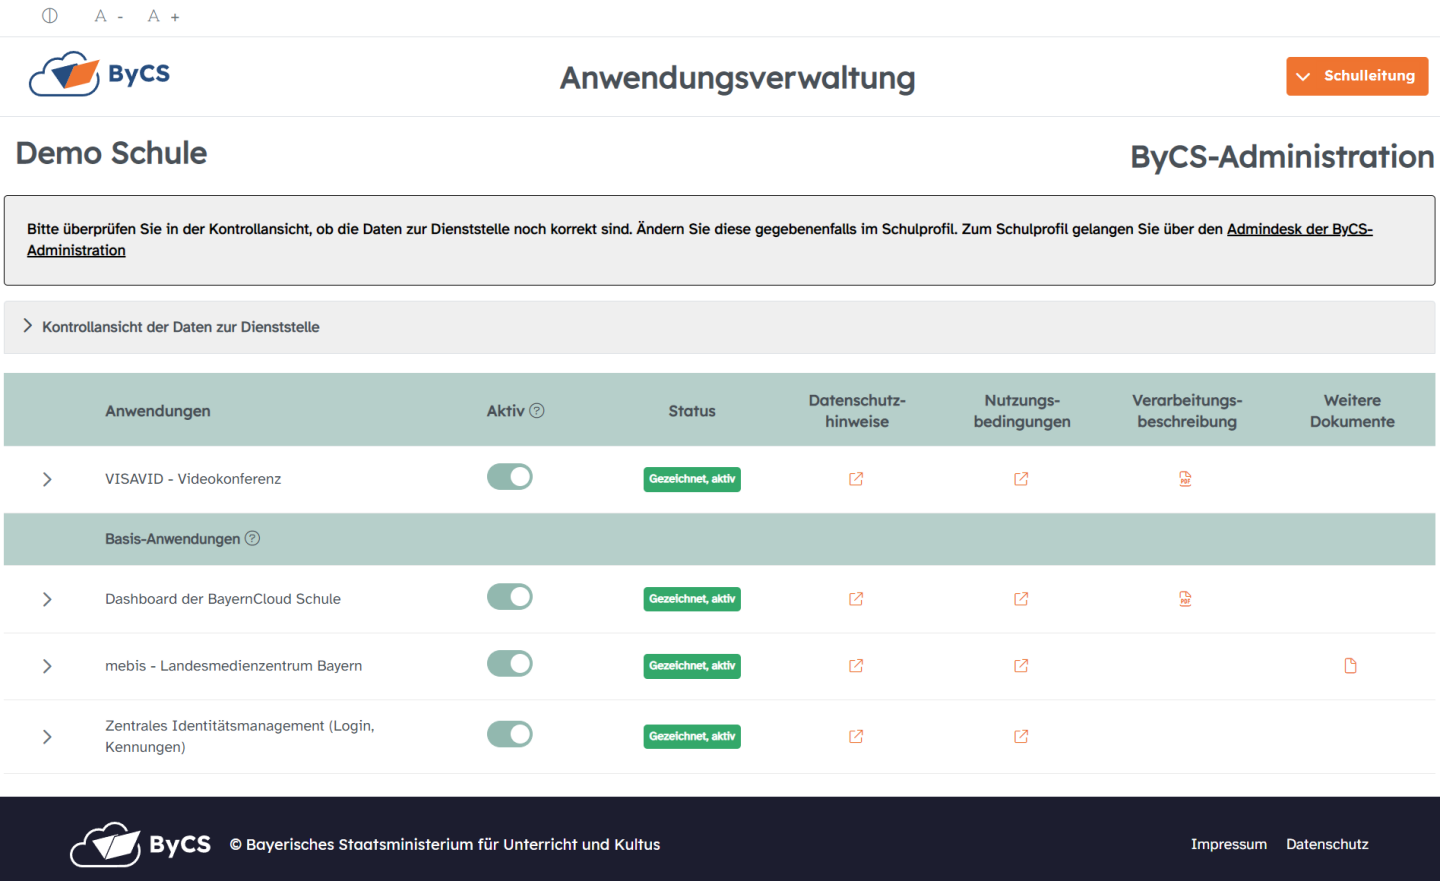Toggle the contrast mode icon
1440x881 pixels.
coord(50,16)
